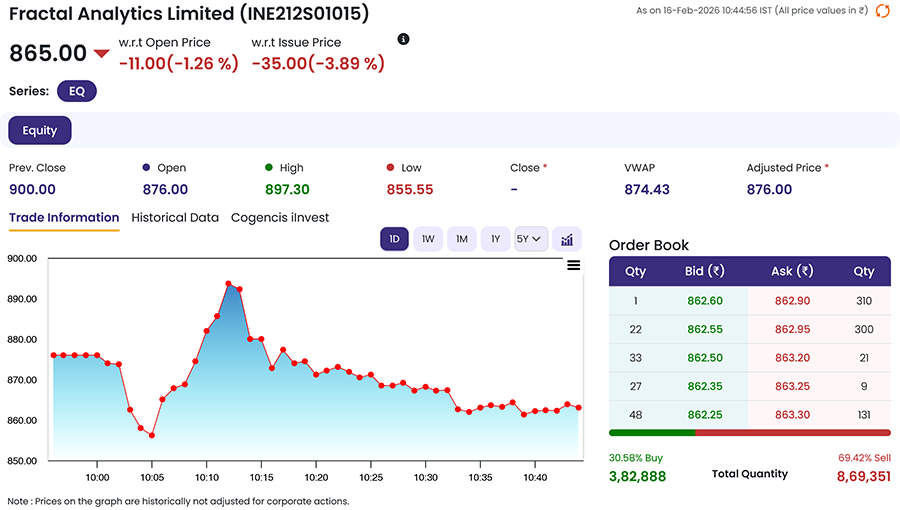Switch to the Trade Information tab
This screenshot has height=510, width=900.
pyautogui.click(x=64, y=218)
